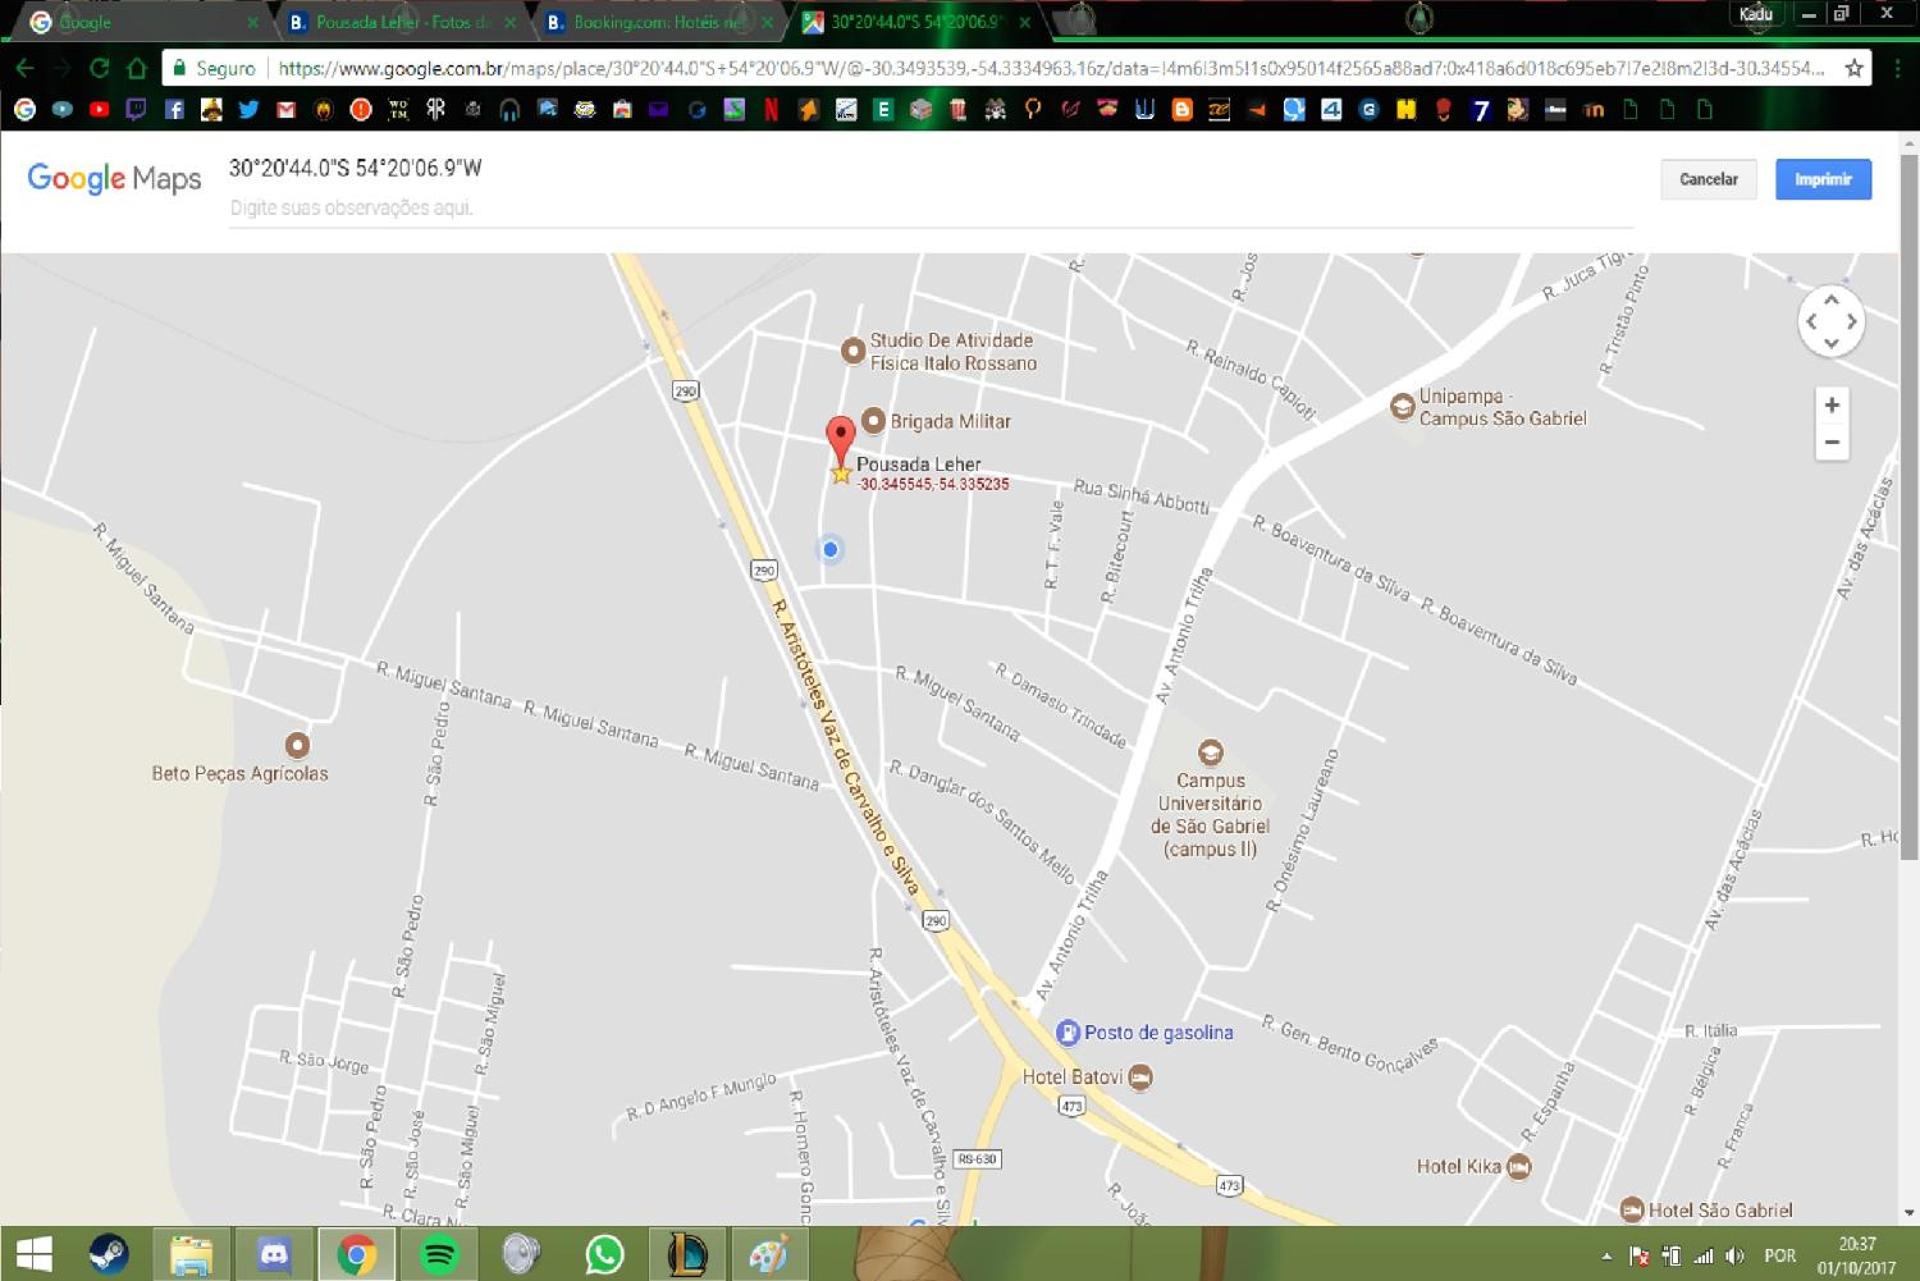Pan the map right with the arrow control
The height and width of the screenshot is (1281, 1920).
pyautogui.click(x=1852, y=321)
